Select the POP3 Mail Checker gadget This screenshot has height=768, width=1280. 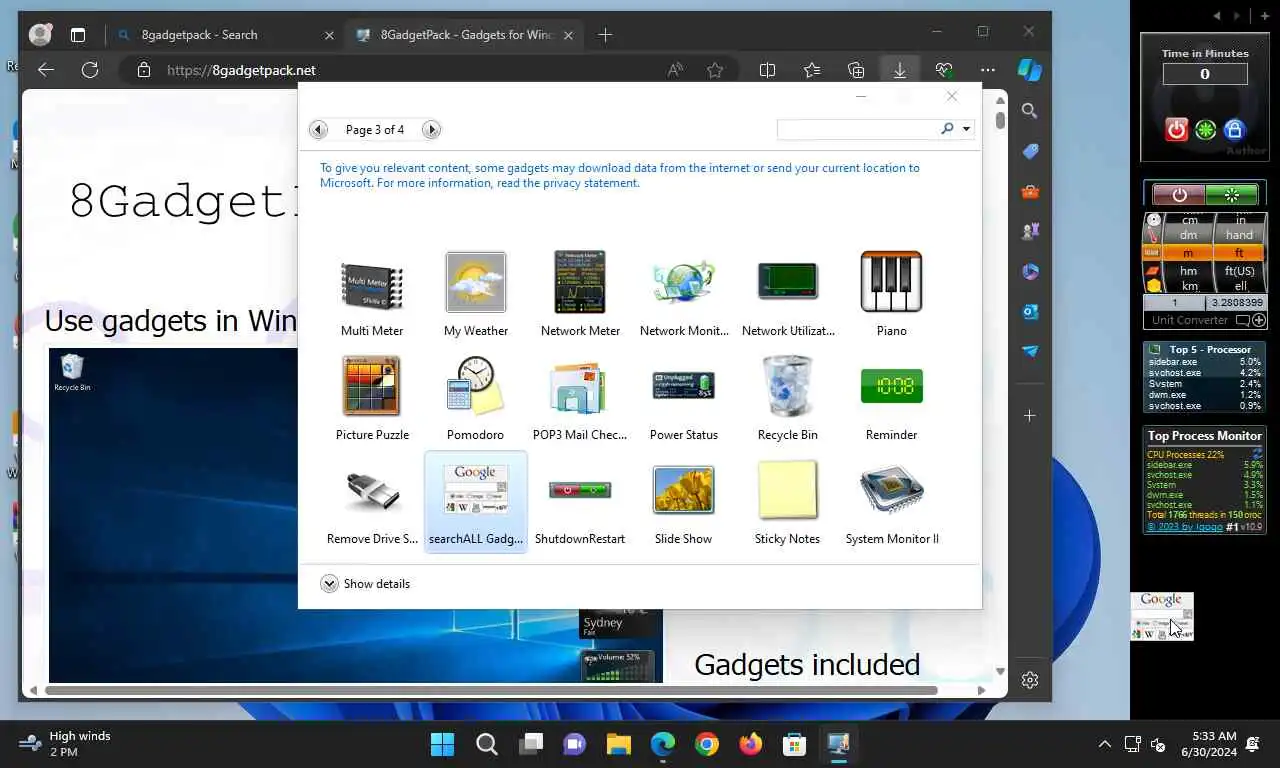580,400
